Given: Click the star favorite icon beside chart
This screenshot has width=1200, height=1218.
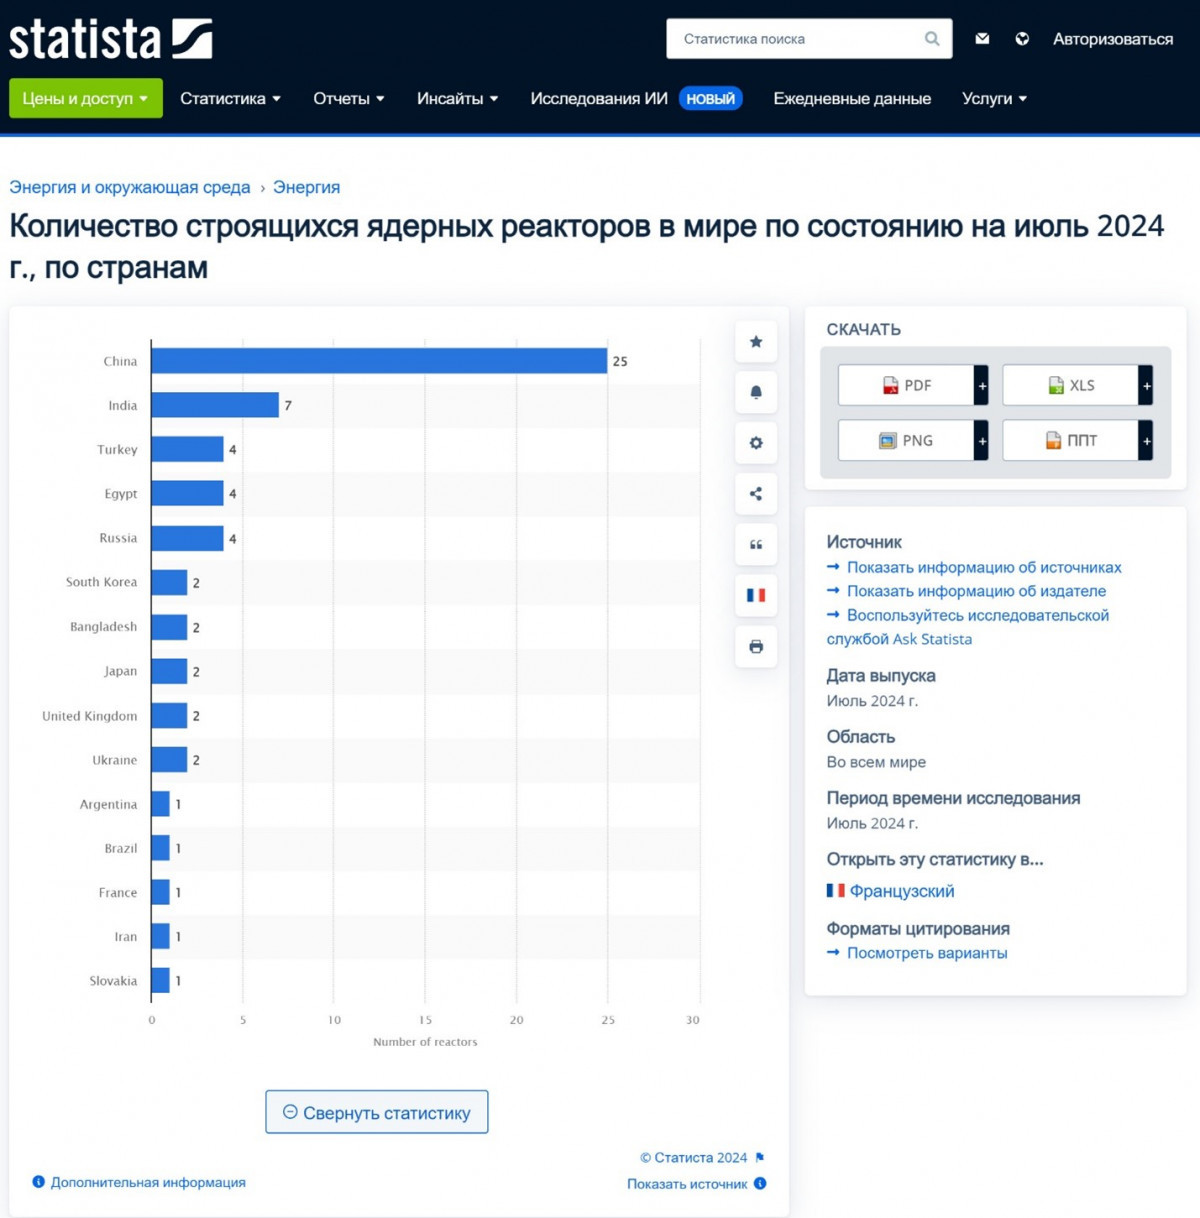Looking at the screenshot, I should [756, 342].
